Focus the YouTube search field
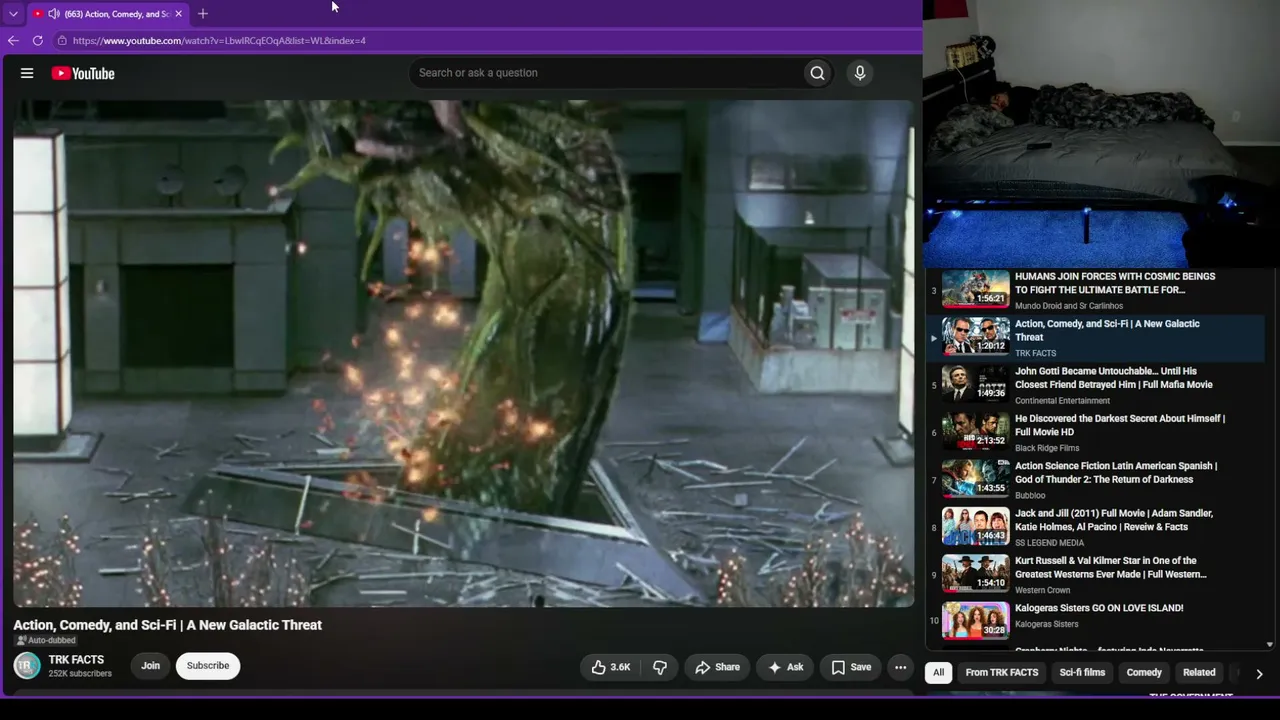This screenshot has width=1280, height=720. coord(605,73)
